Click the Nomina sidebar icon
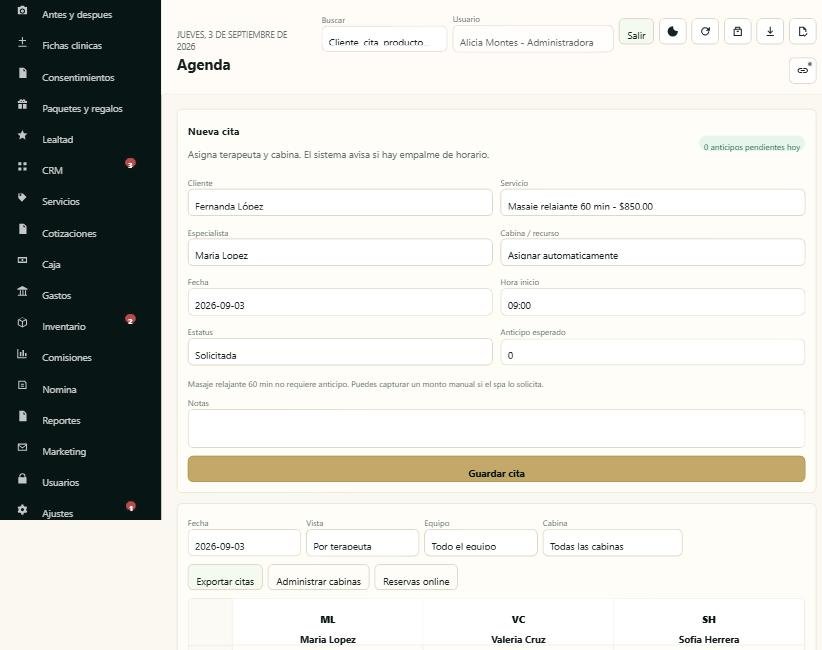Screen dimensions: 822x650 [x=22, y=385]
